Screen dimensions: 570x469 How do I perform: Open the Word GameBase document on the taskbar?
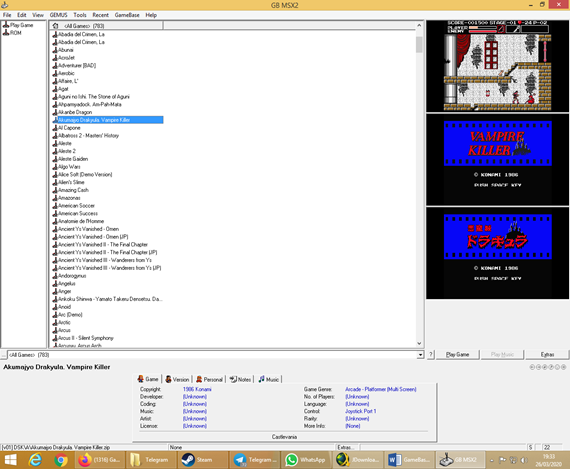409,460
